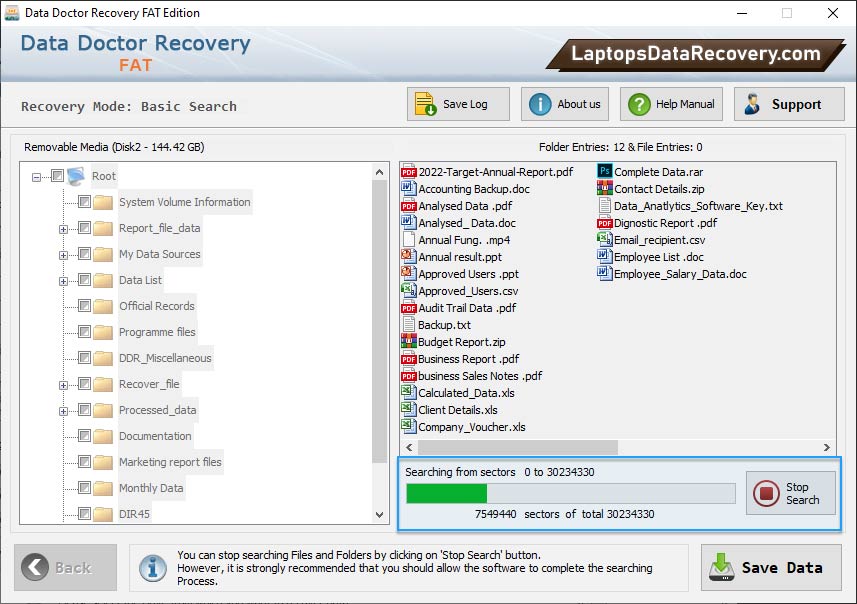Tick the DDR_Miscellaneous checkbox

[x=84, y=357]
